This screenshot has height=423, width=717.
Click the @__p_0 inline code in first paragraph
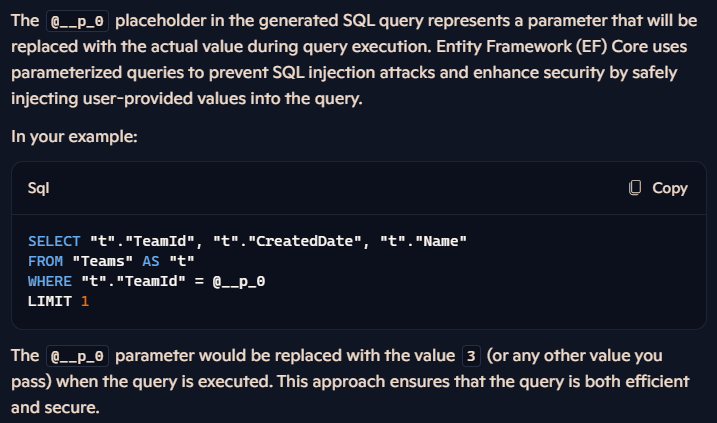(77, 21)
